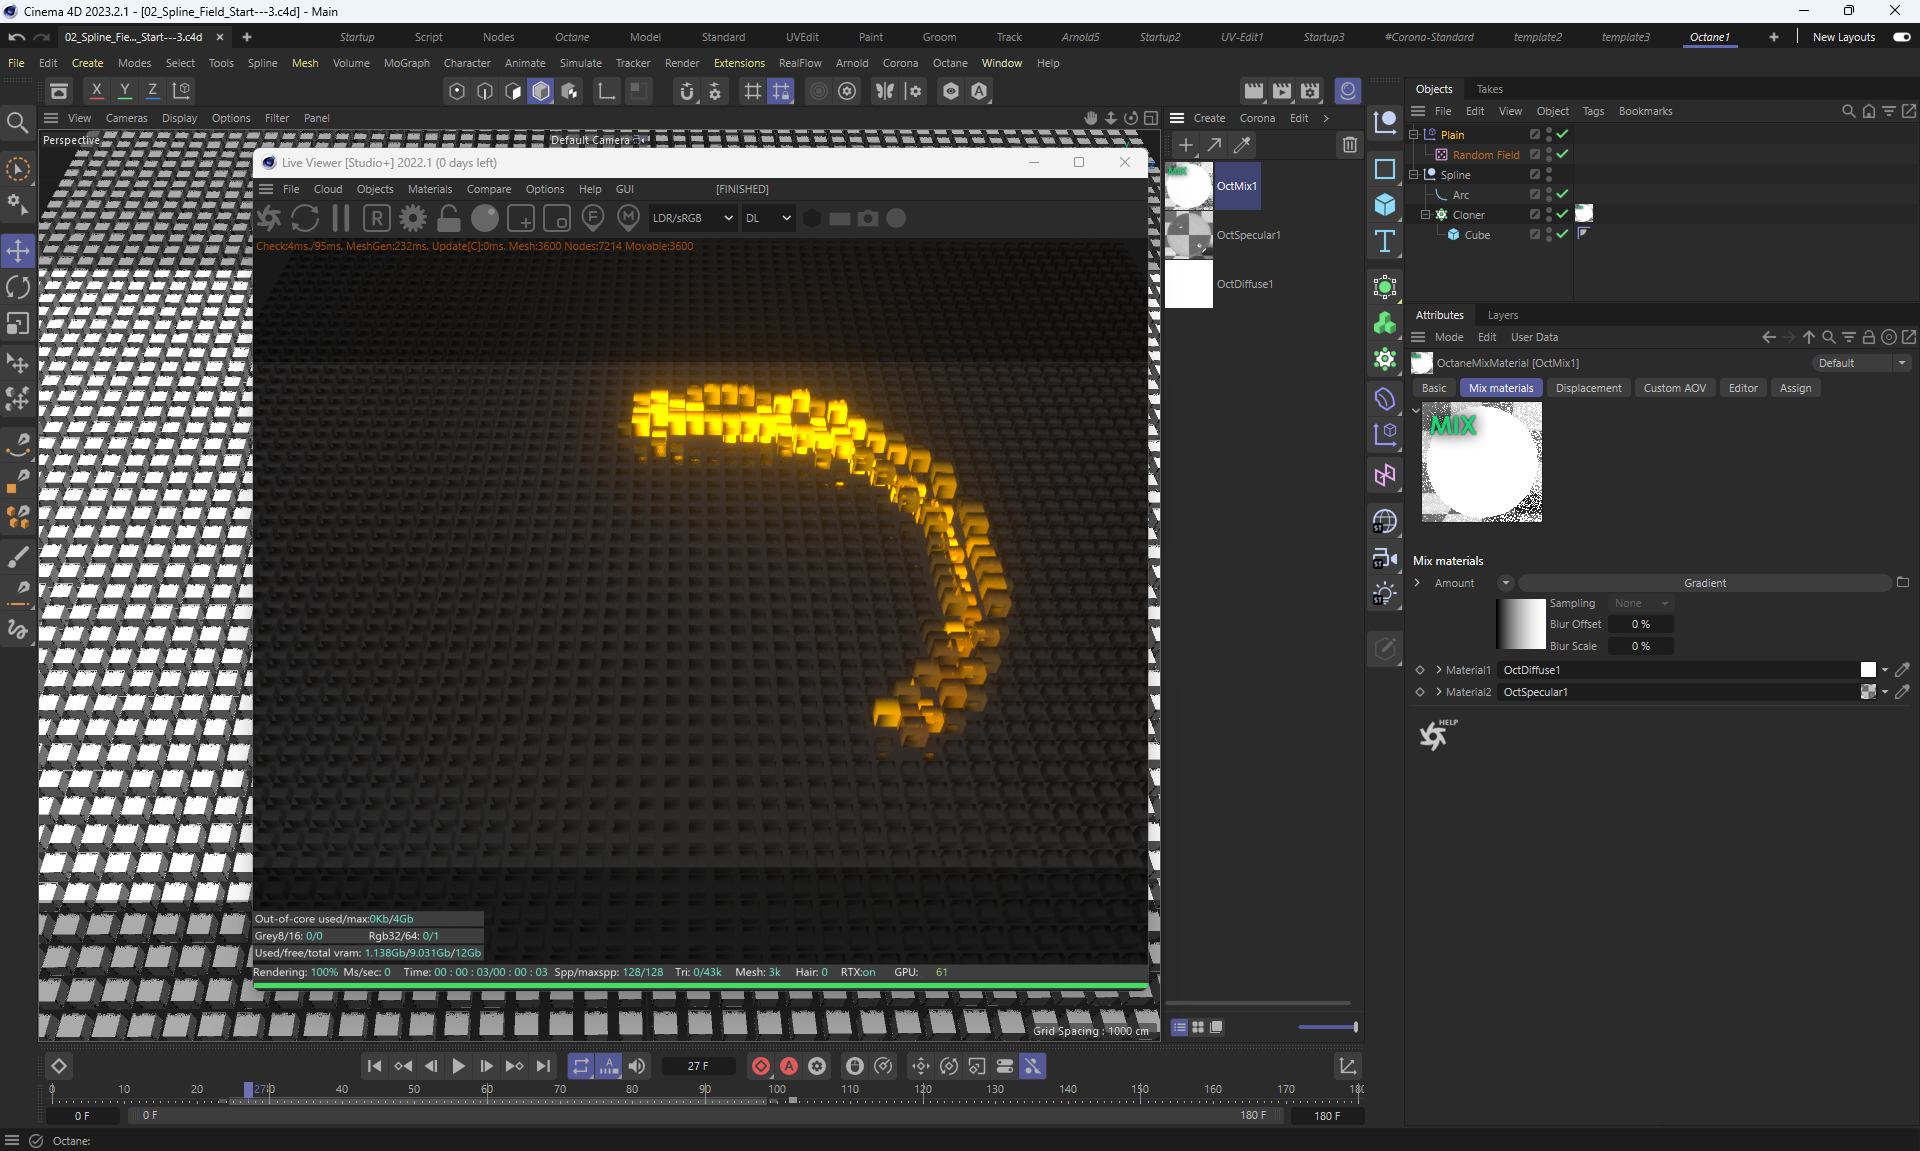The height and width of the screenshot is (1151, 1920).
Task: Click the Octane settings gear icon
Action: (x=412, y=218)
